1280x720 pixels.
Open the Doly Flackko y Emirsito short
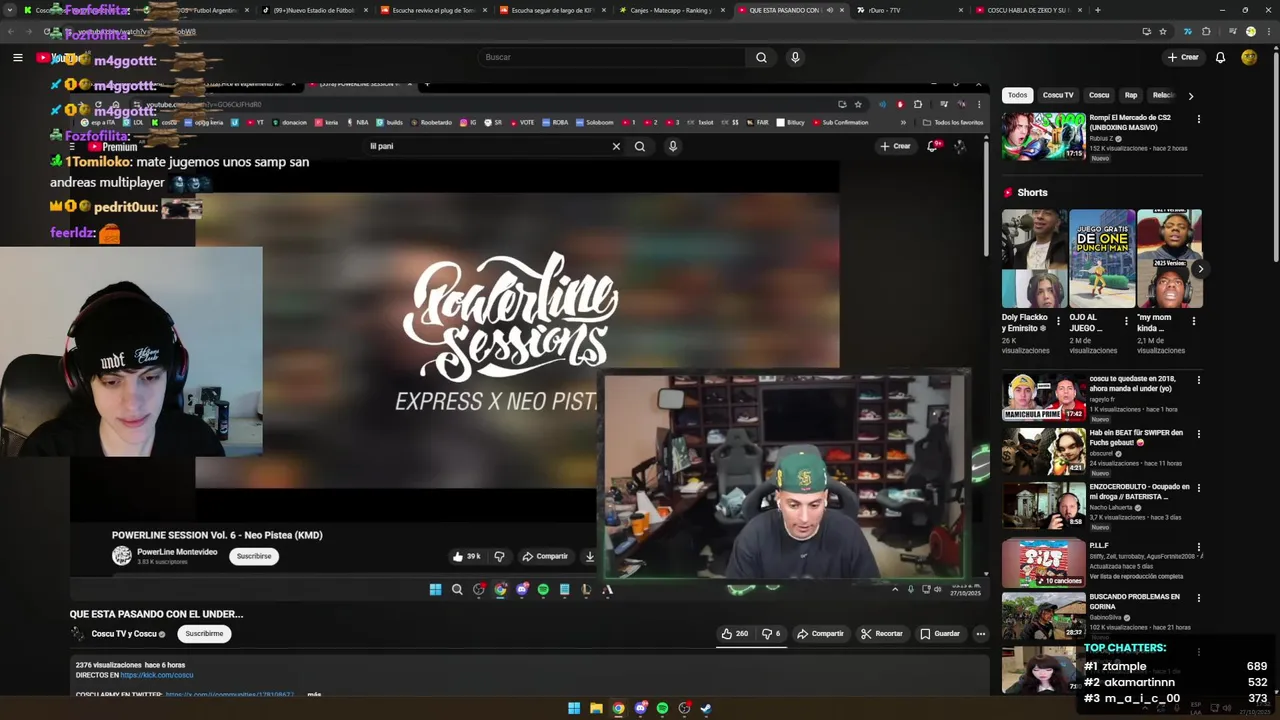pos(1034,259)
